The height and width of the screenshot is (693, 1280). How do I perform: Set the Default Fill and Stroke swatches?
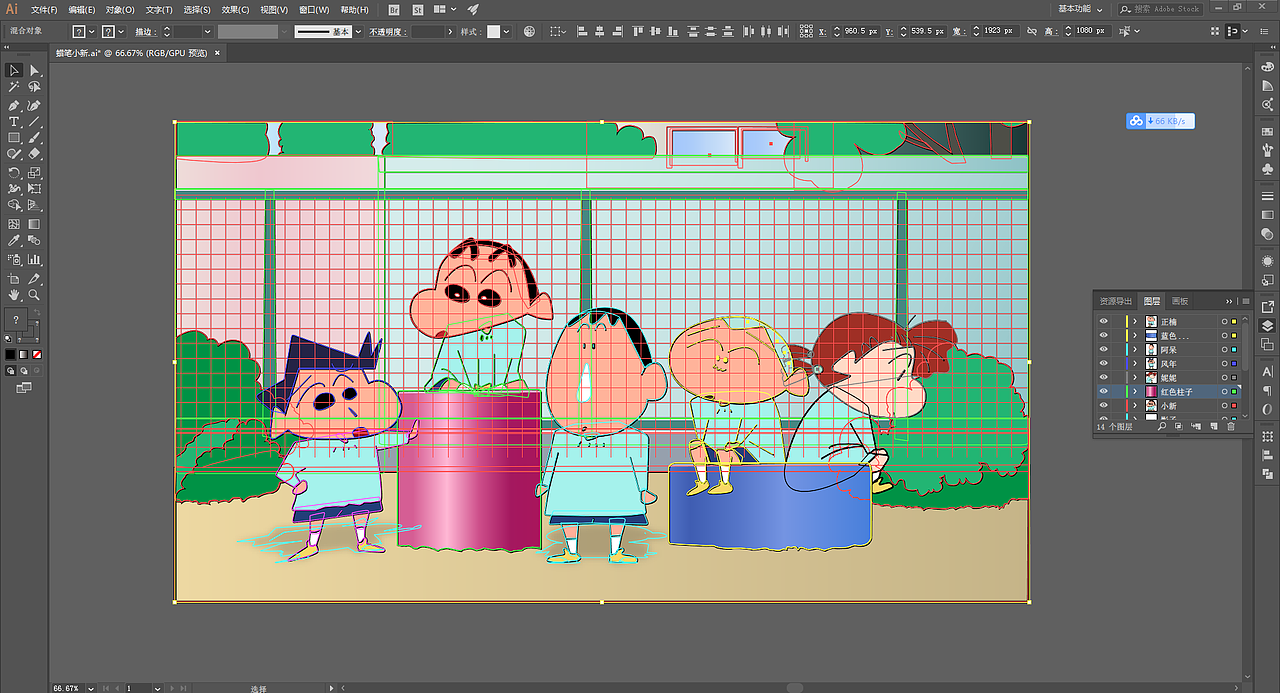point(9,338)
